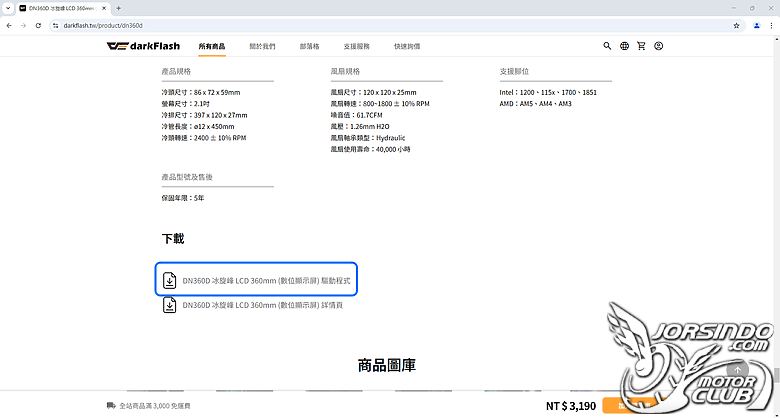Open the site search magnifier icon

point(607,46)
